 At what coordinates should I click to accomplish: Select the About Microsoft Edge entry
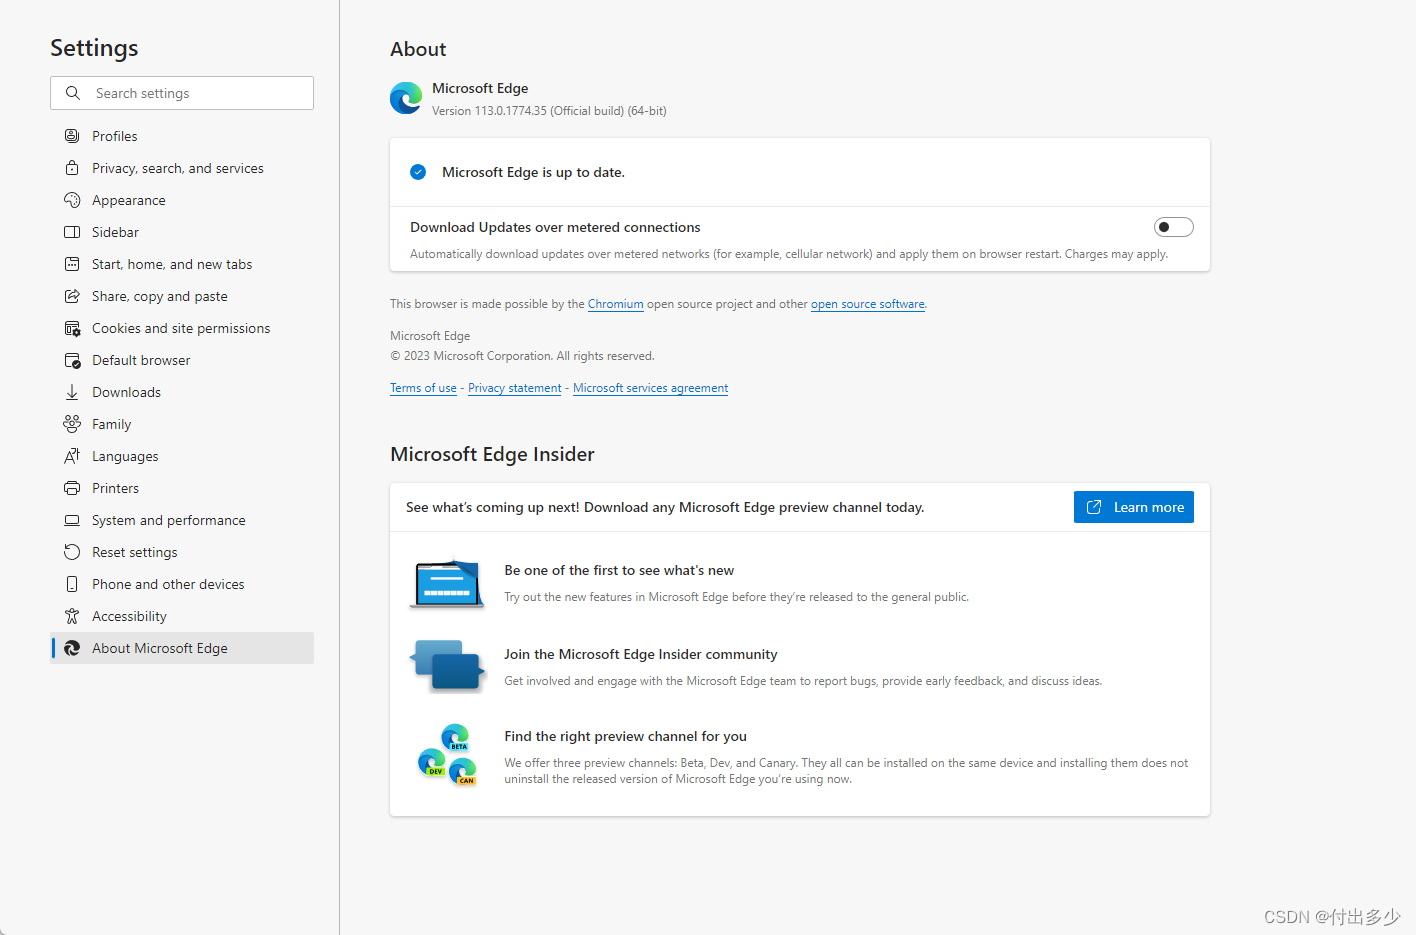tap(182, 648)
